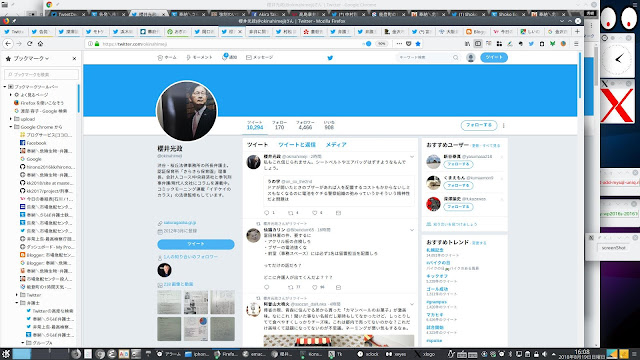The width and height of the screenshot is (640, 360).
Task: Toggle Firefox sidebar visibility button
Action: pyautogui.click(x=478, y=44)
